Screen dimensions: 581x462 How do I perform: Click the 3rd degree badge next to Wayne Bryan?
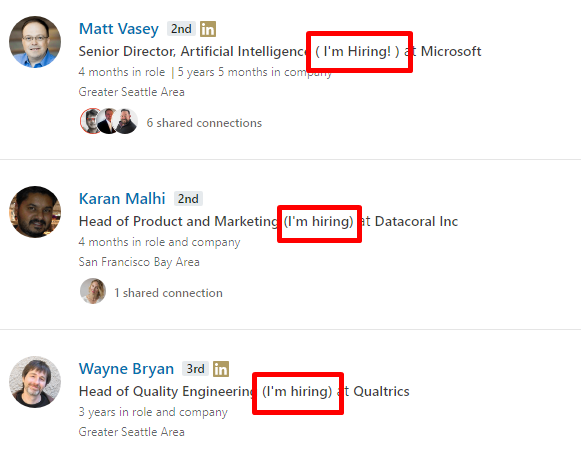coord(195,369)
